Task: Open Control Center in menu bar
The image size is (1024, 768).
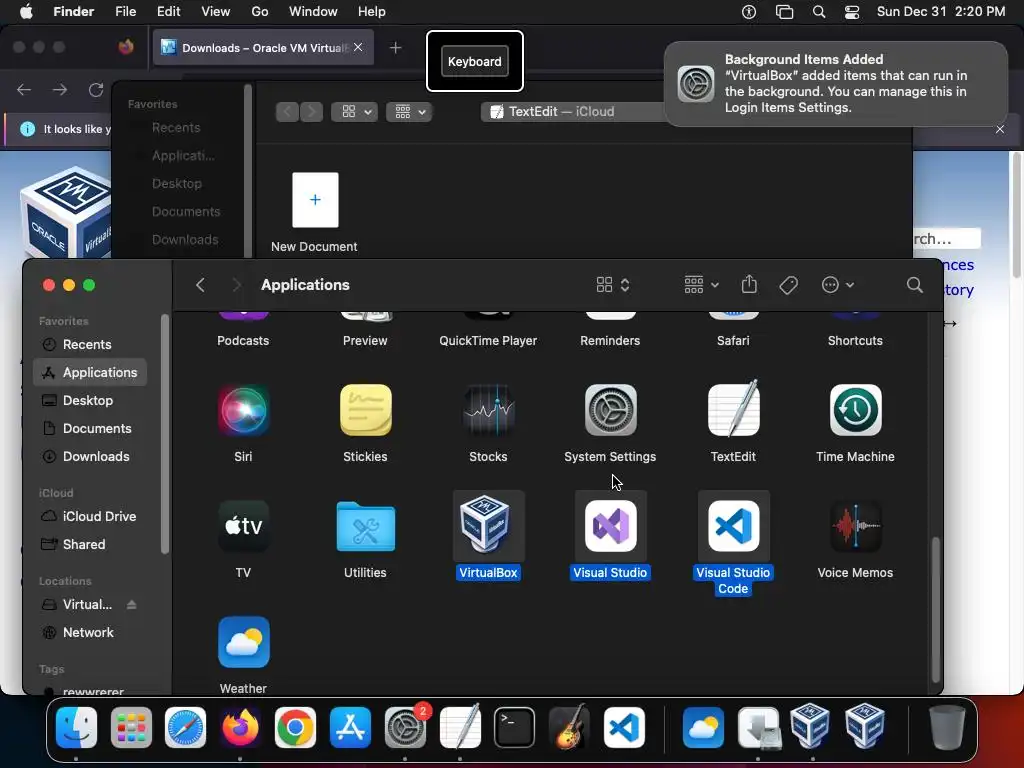Action: (x=852, y=12)
